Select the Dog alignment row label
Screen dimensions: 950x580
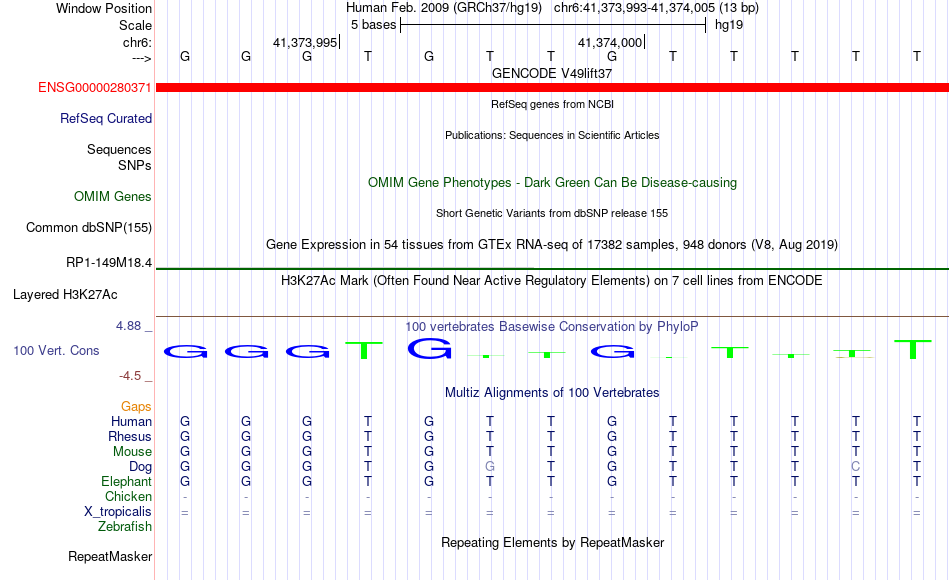coord(140,467)
